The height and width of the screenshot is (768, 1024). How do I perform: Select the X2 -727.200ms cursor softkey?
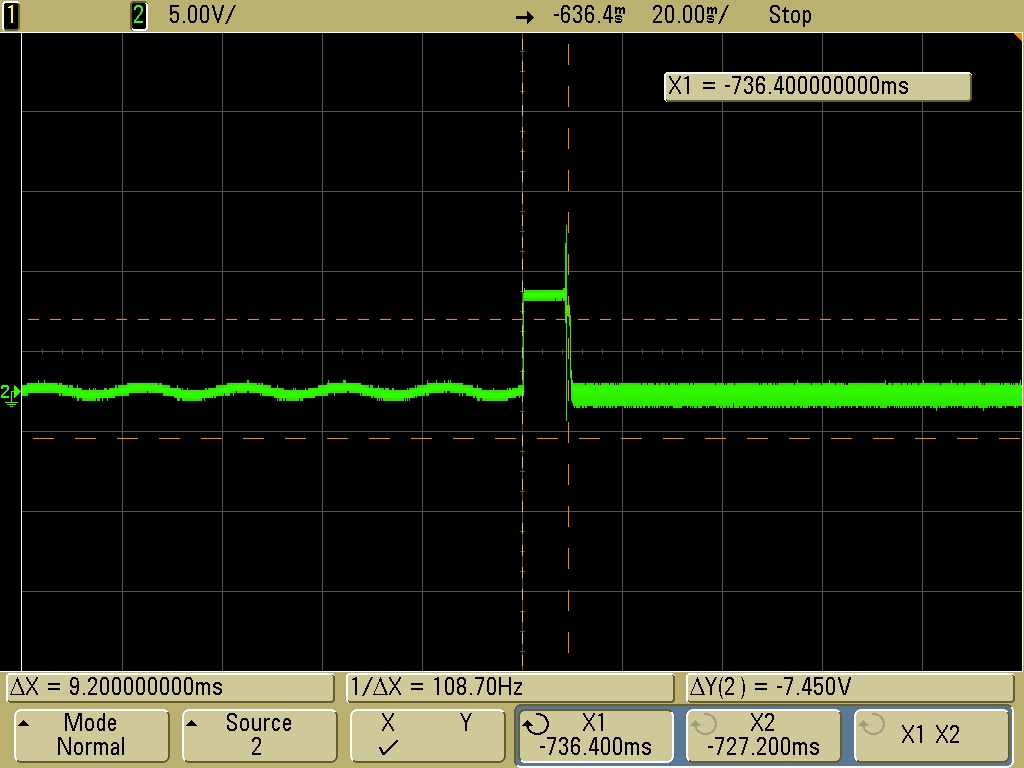pos(763,735)
